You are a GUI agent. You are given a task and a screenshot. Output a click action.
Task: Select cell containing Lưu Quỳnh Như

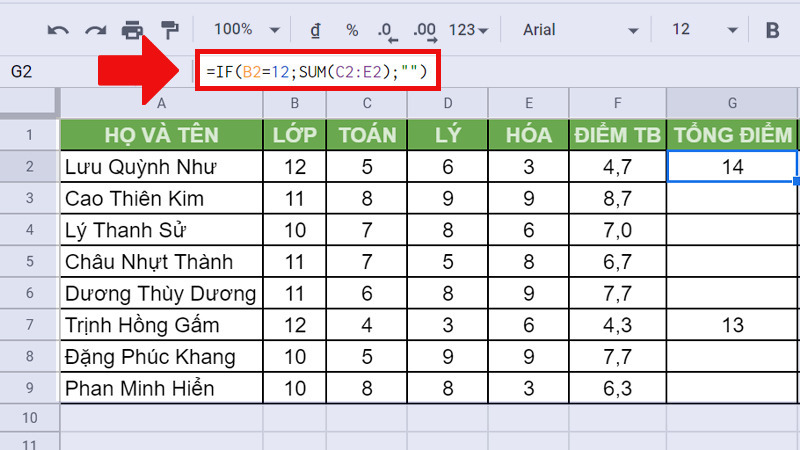pyautogui.click(x=160, y=166)
